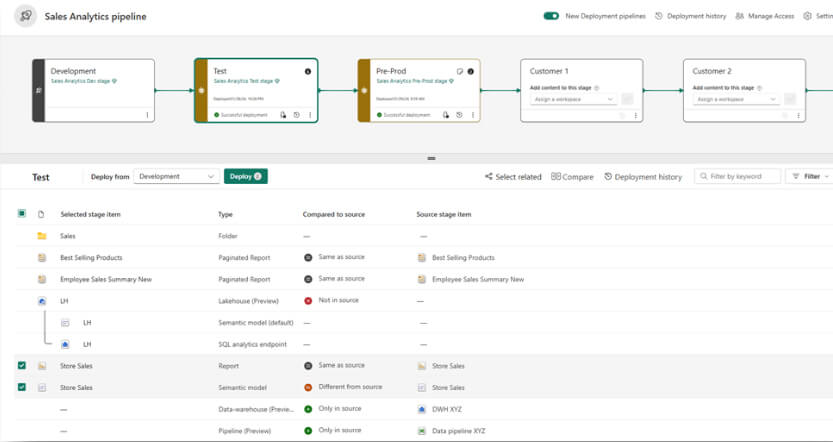The width and height of the screenshot is (833, 442).
Task: Open Customer 1 Assign a workspace dropdown
Action: (x=572, y=99)
